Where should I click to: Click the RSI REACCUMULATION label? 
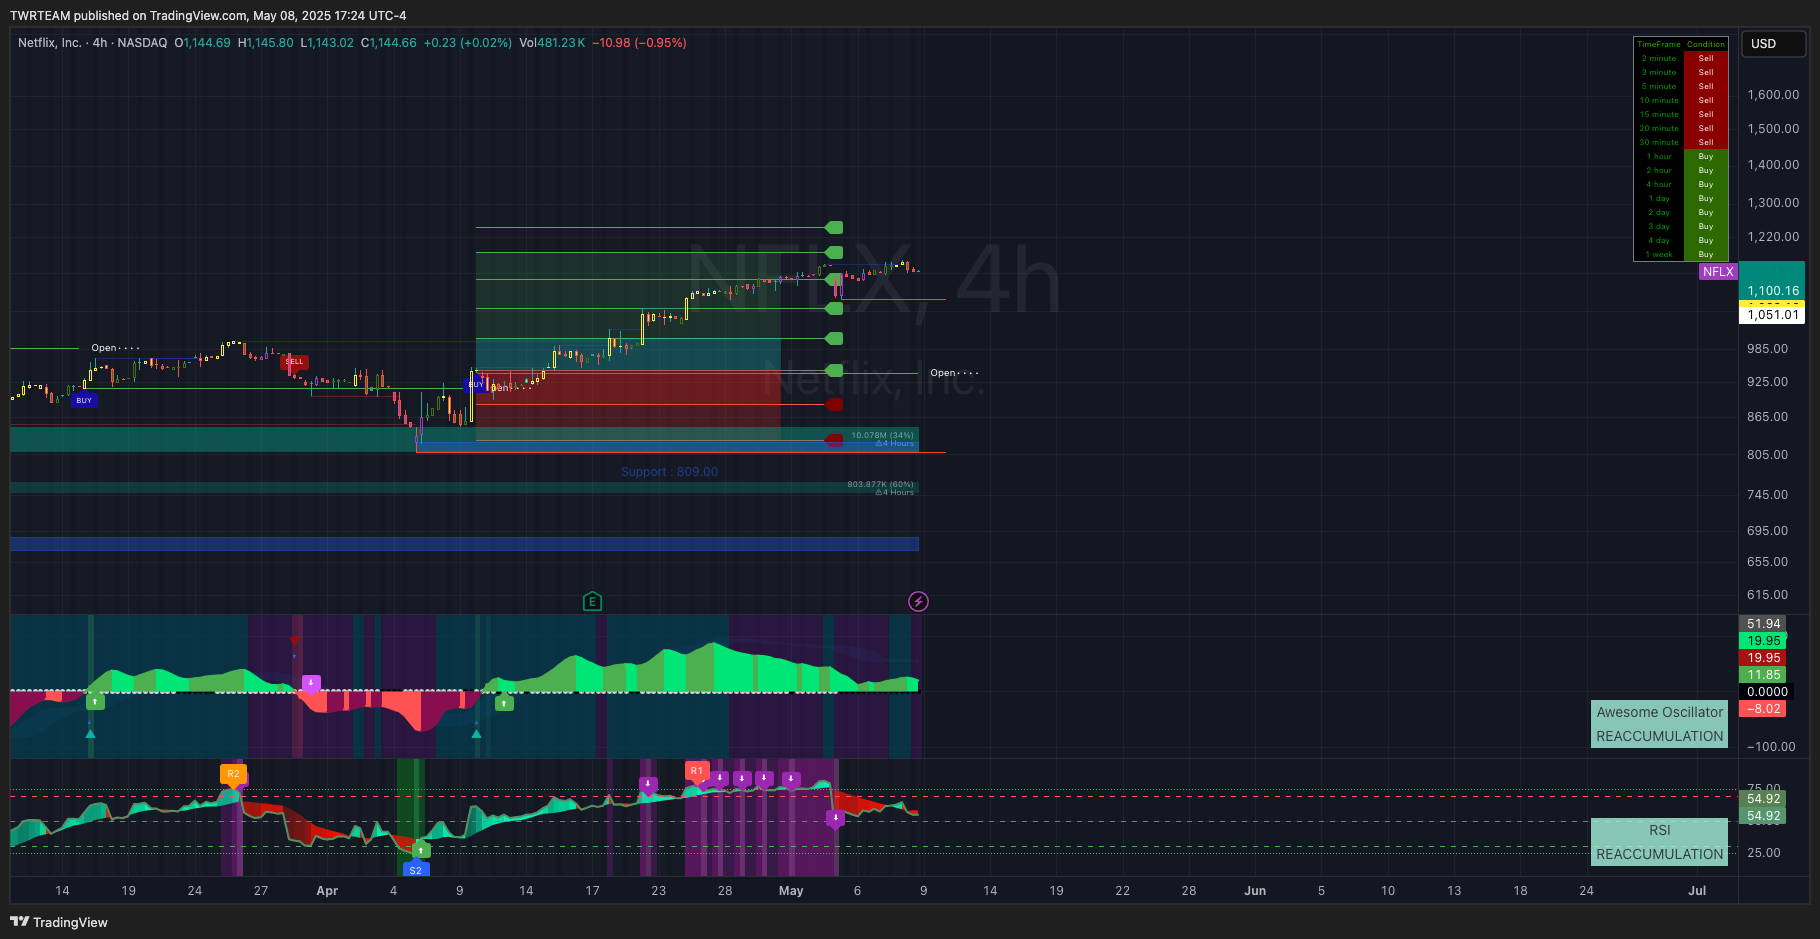(x=1660, y=842)
